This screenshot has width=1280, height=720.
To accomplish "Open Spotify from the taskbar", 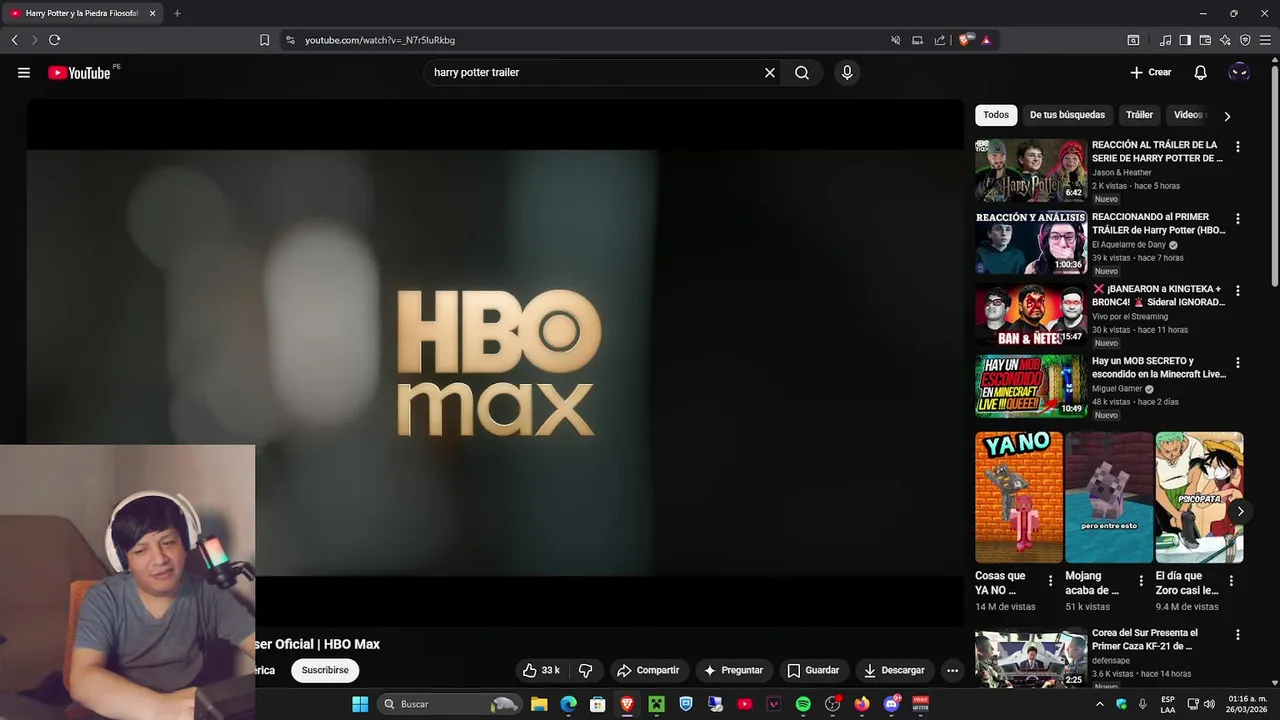I will pos(803,704).
